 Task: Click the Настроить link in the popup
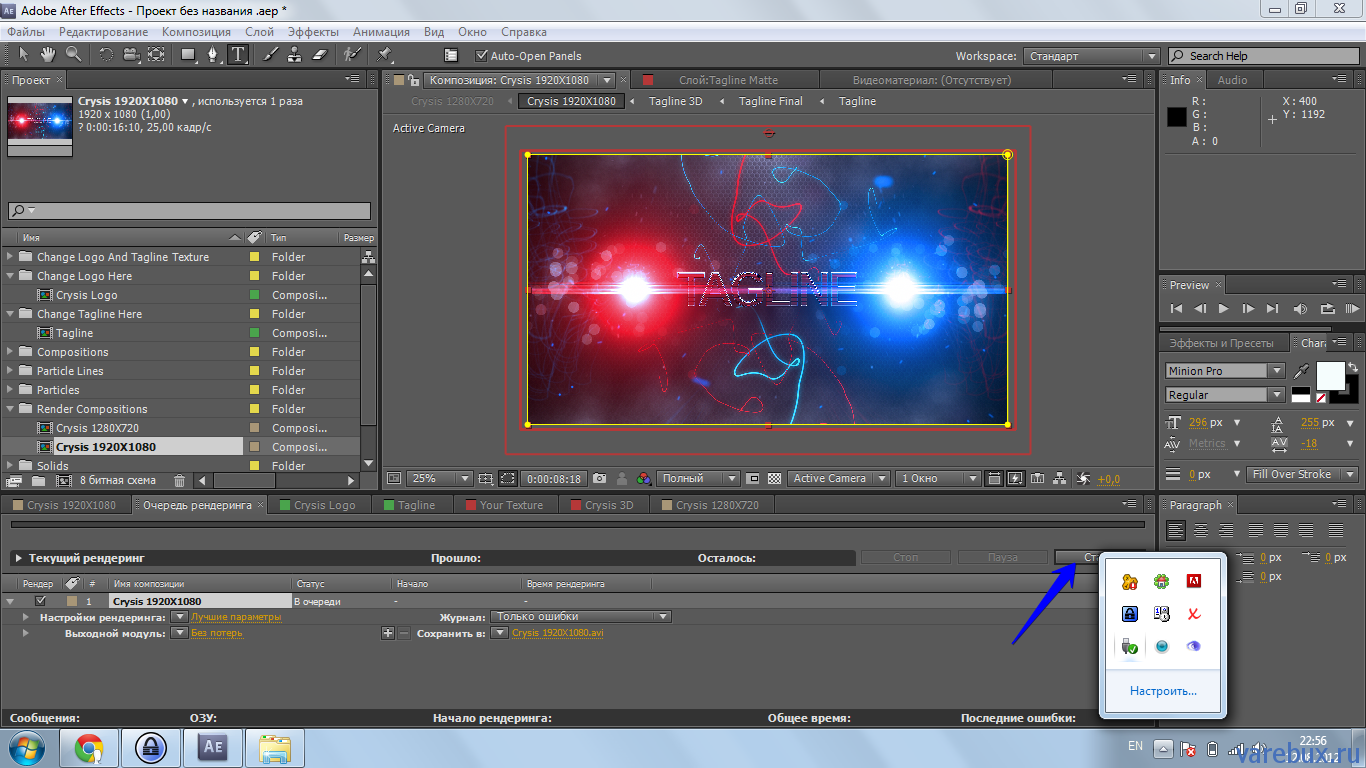[x=1163, y=690]
